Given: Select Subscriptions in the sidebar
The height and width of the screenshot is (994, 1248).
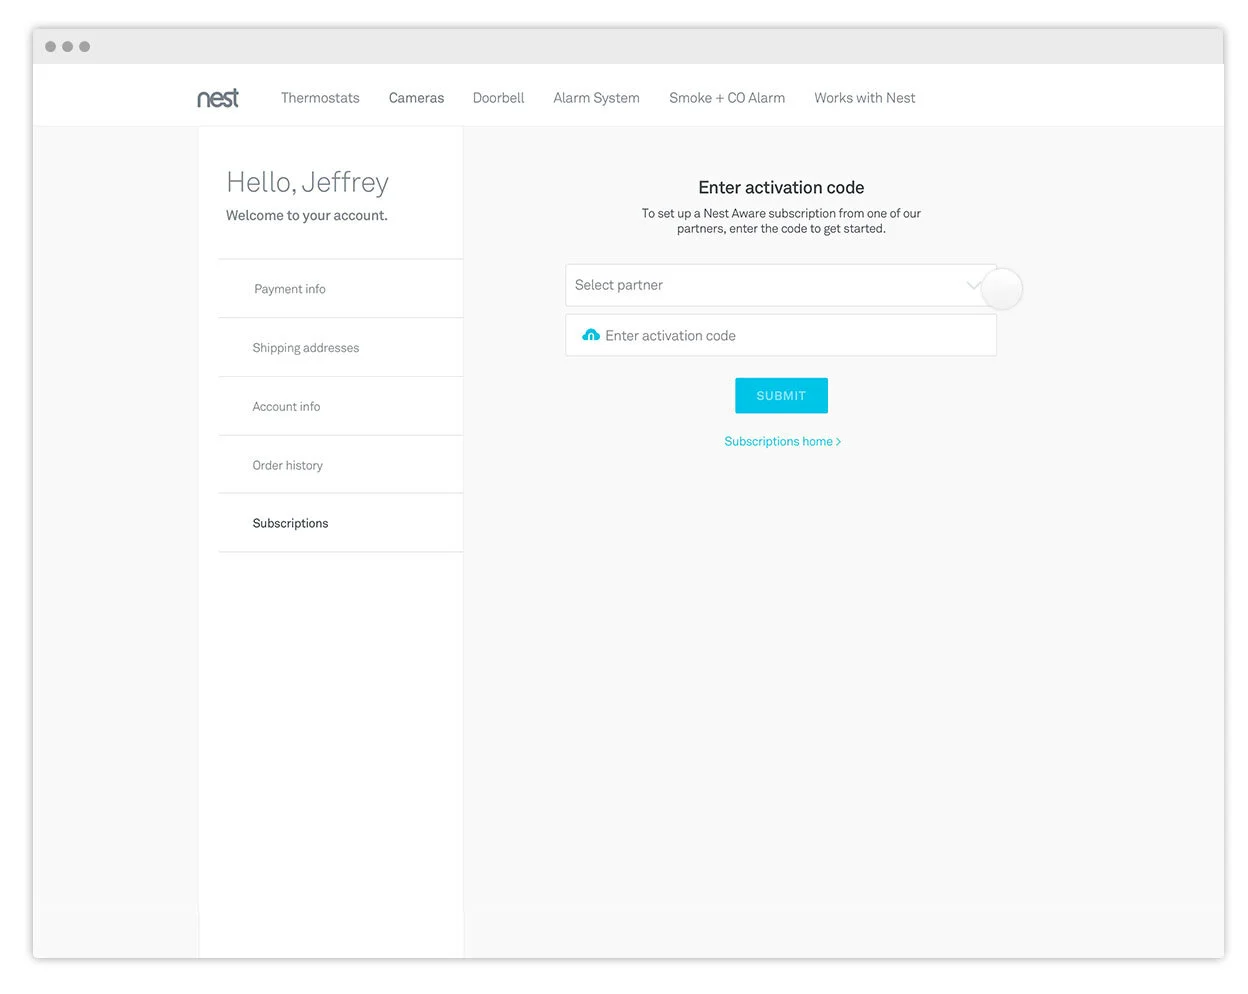Looking at the screenshot, I should [340, 523].
